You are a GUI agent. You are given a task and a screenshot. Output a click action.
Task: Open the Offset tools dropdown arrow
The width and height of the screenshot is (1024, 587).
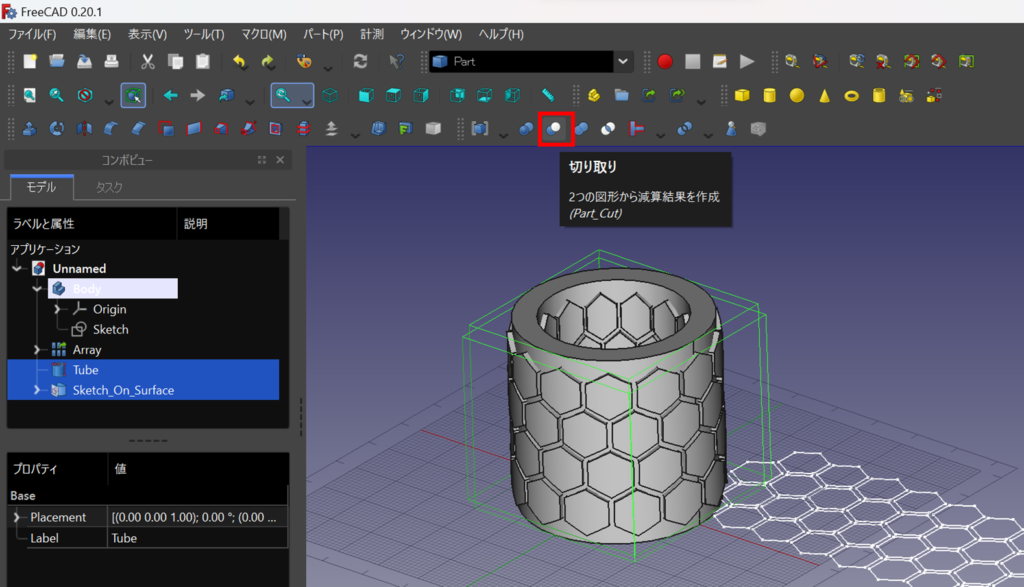[x=355, y=134]
